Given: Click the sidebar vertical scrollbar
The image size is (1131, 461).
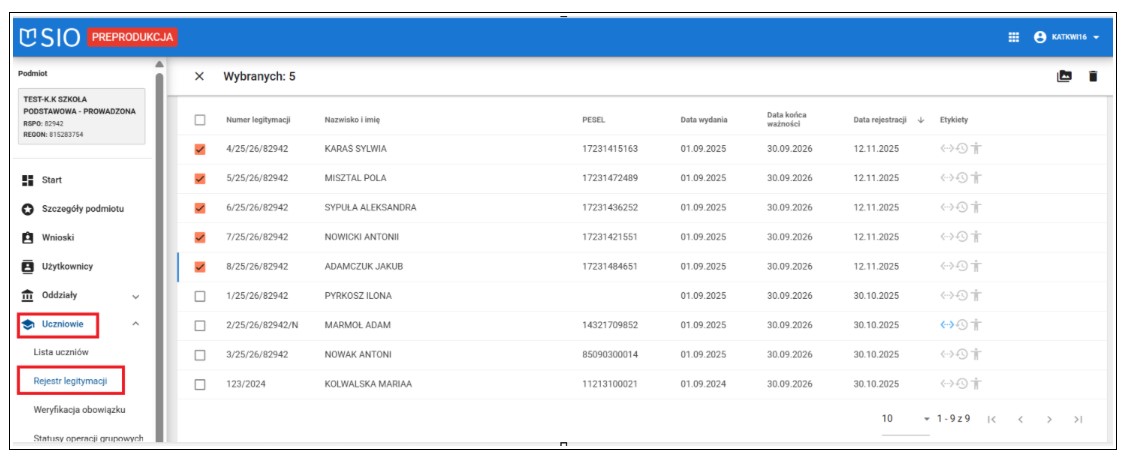Looking at the screenshot, I should [x=159, y=250].
